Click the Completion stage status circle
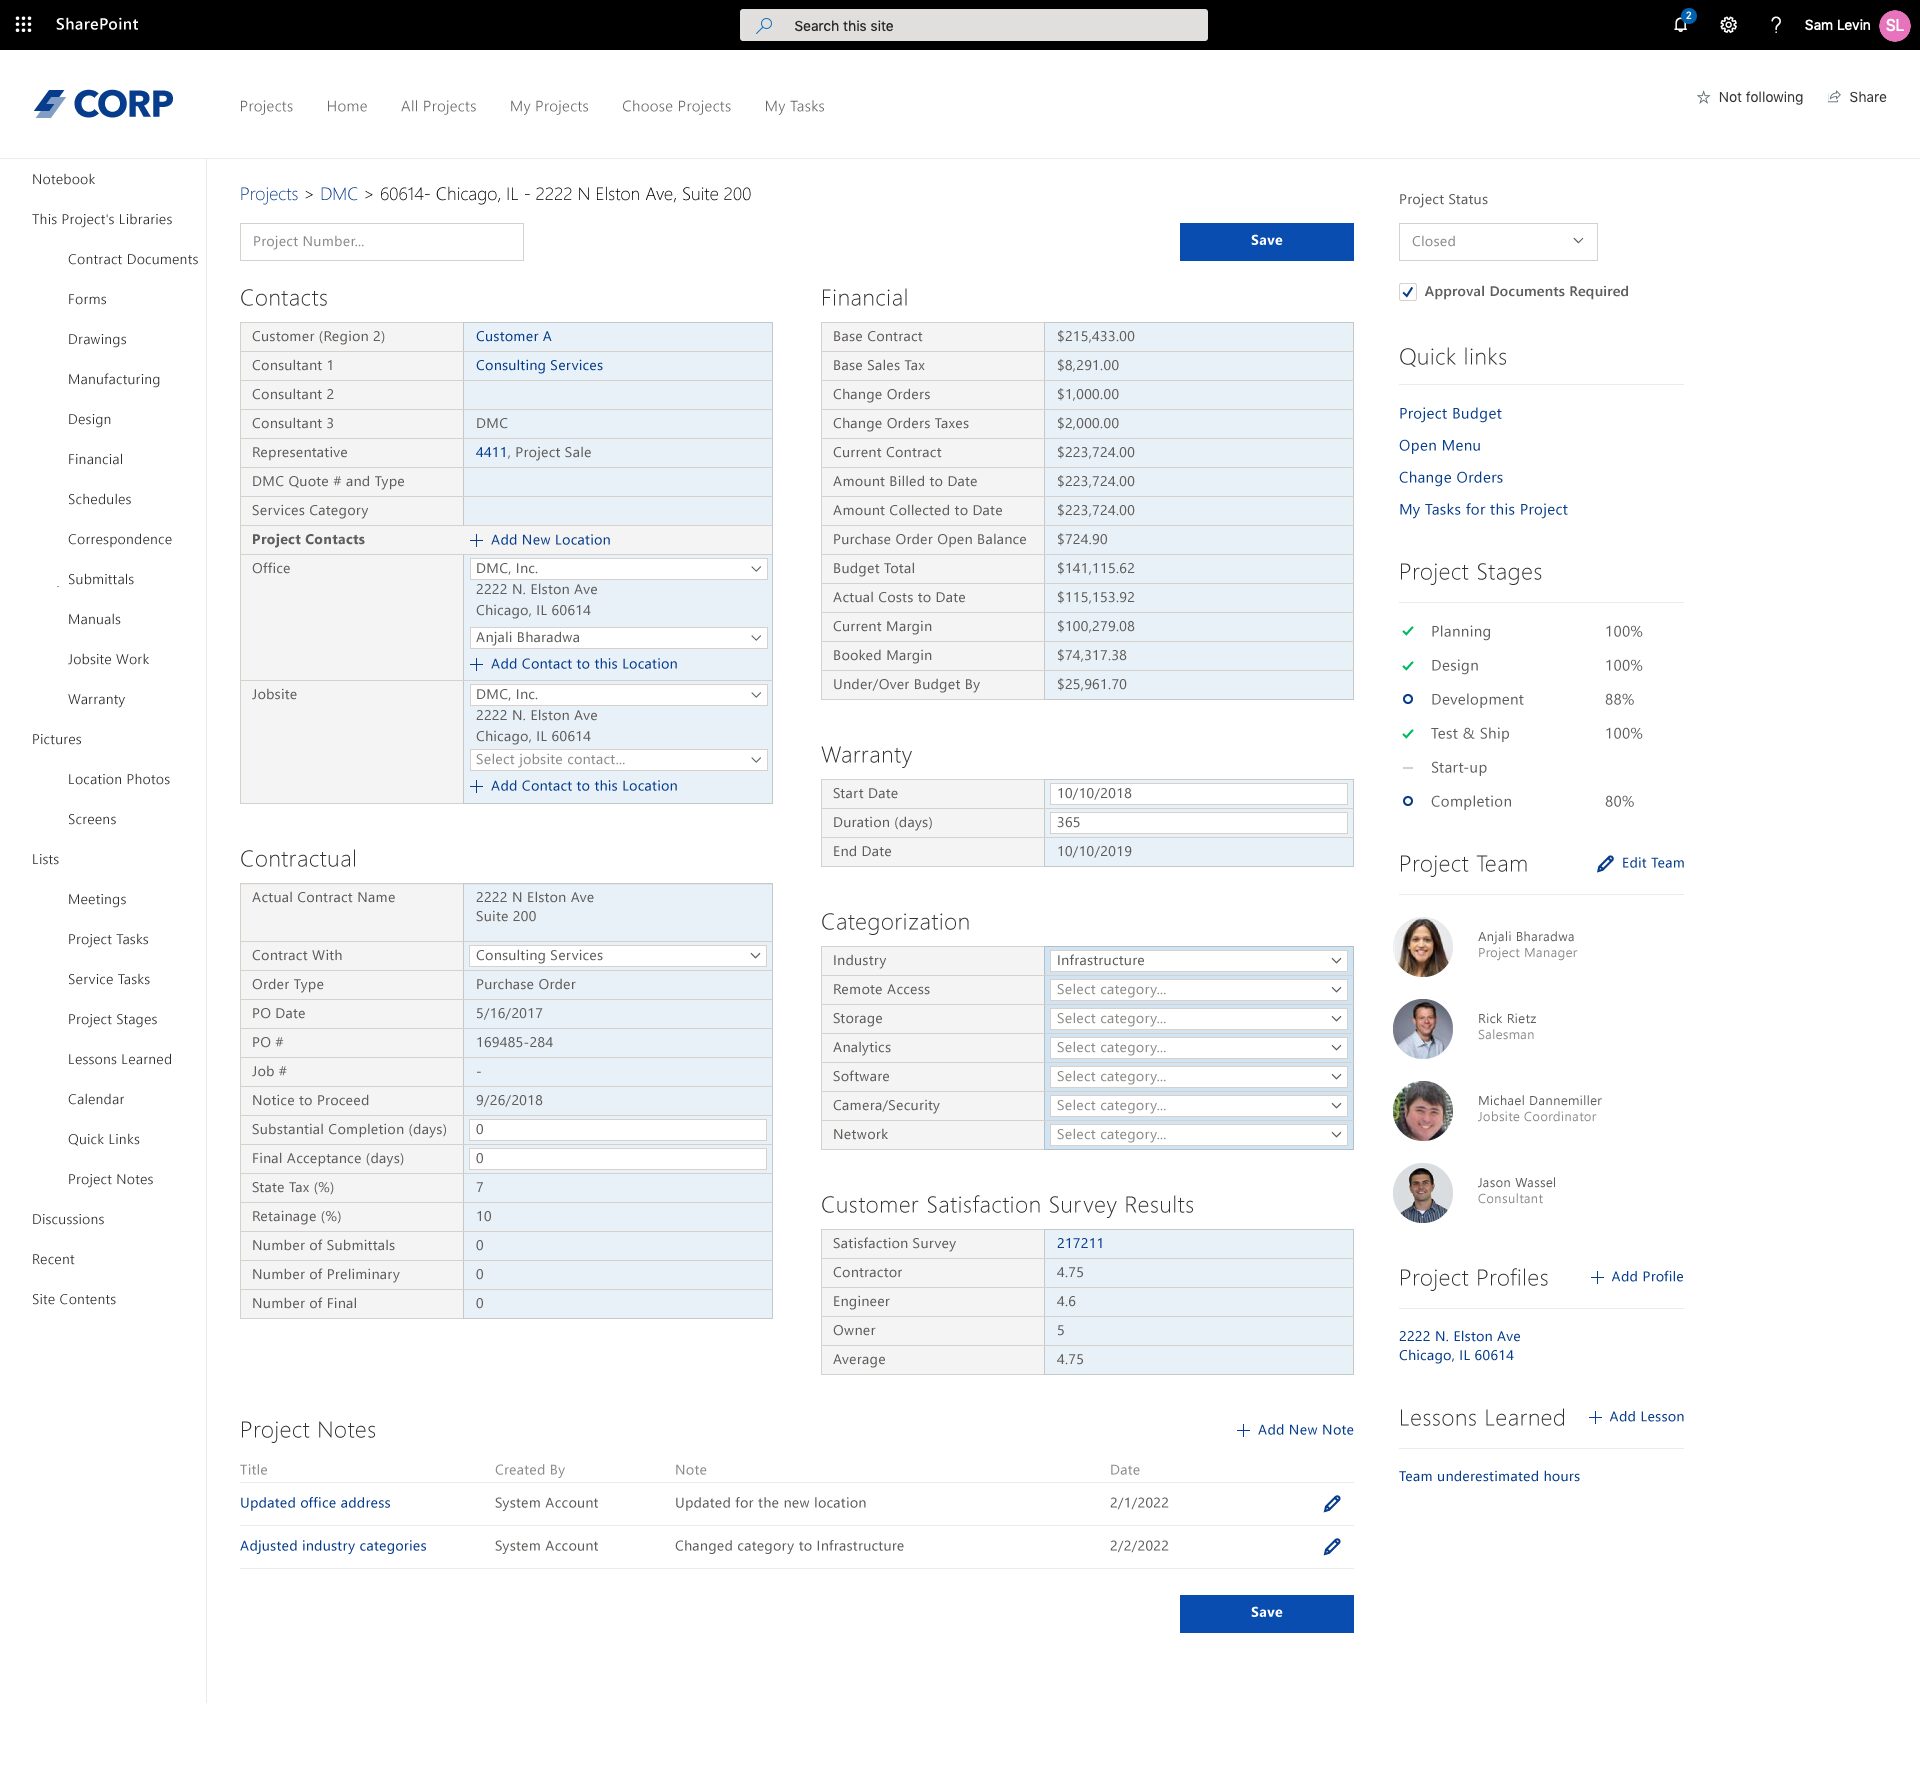1920x1776 pixels. [x=1408, y=801]
